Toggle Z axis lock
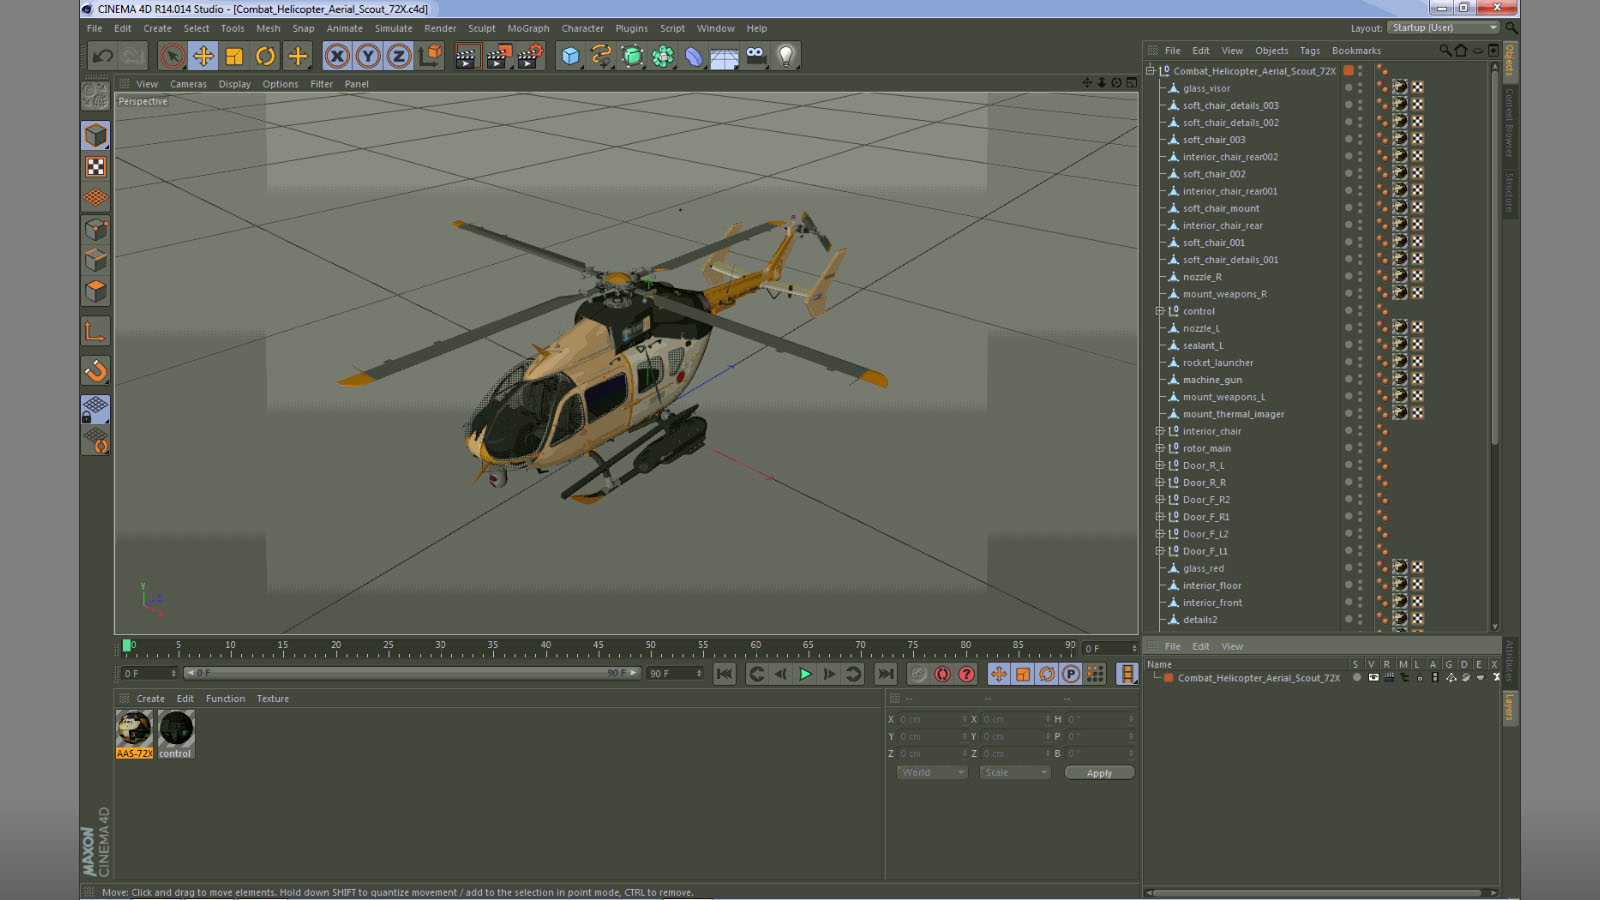Viewport: 1600px width, 900px height. [399, 56]
